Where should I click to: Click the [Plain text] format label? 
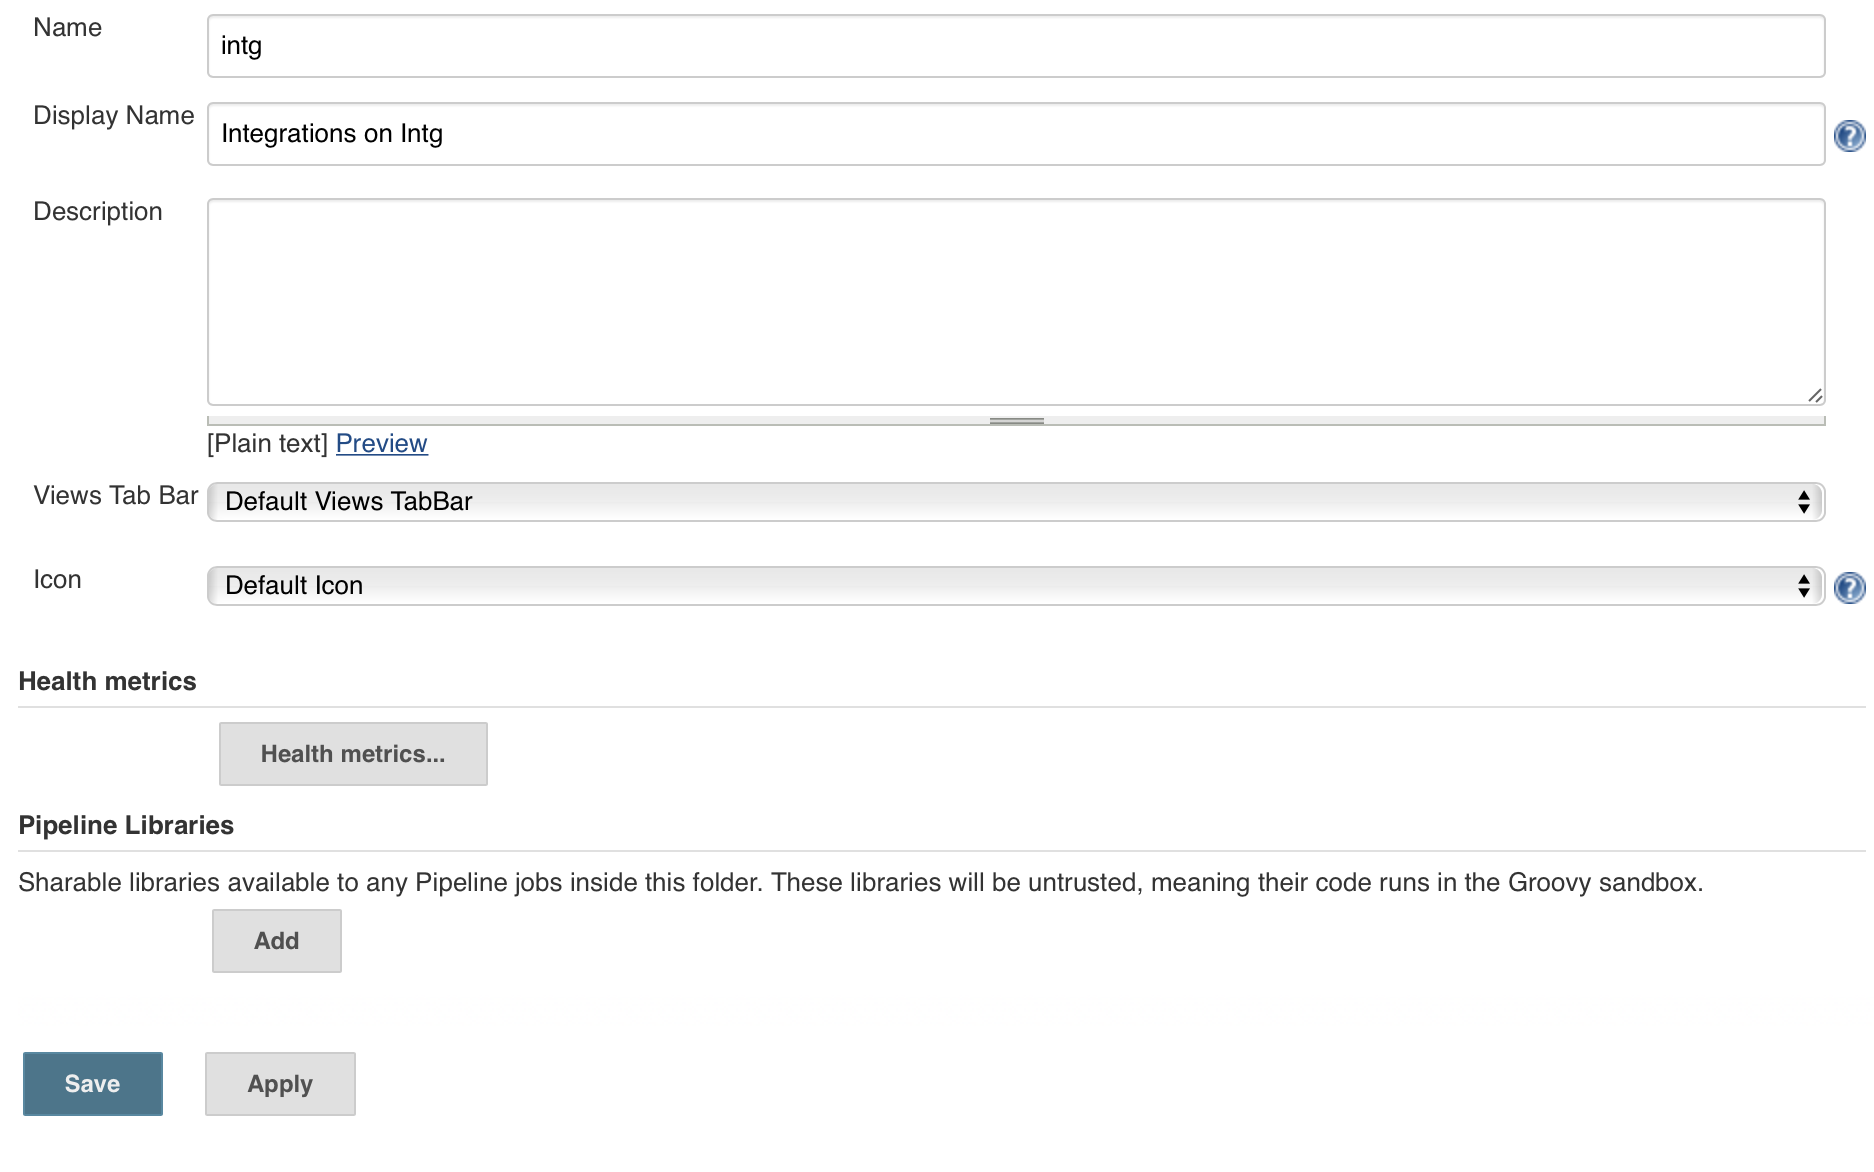pyautogui.click(x=267, y=443)
